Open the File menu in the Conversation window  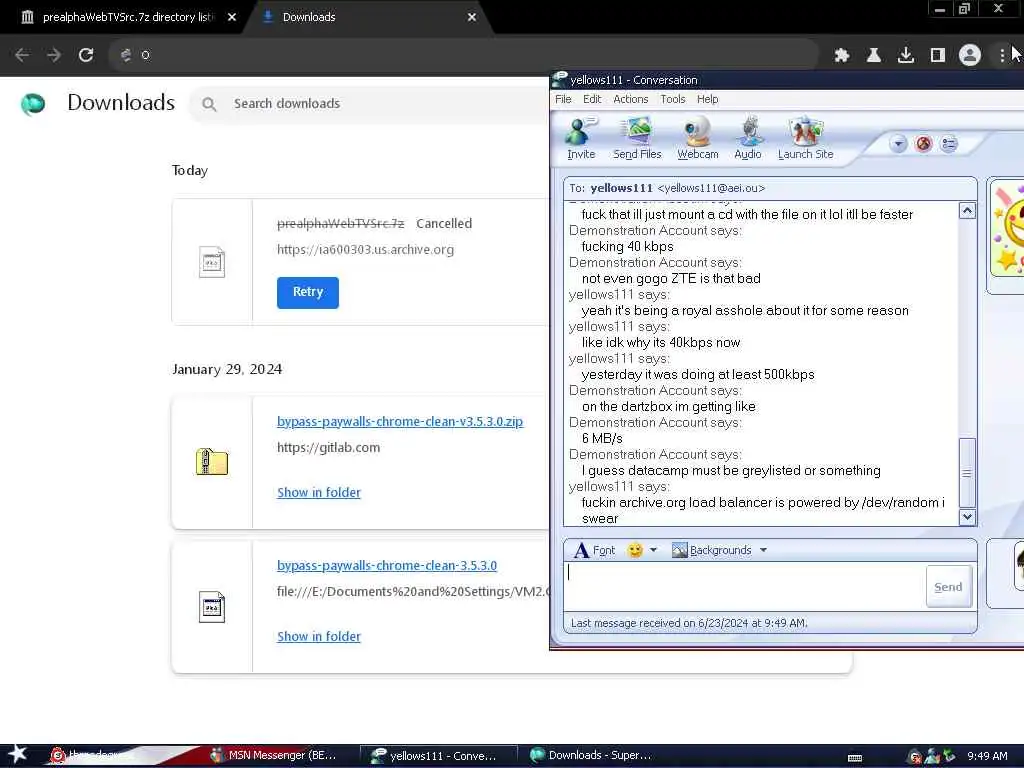click(x=563, y=99)
